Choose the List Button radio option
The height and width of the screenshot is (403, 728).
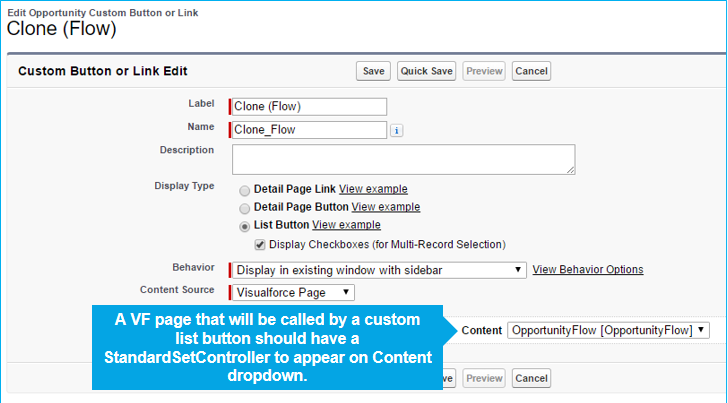(245, 226)
